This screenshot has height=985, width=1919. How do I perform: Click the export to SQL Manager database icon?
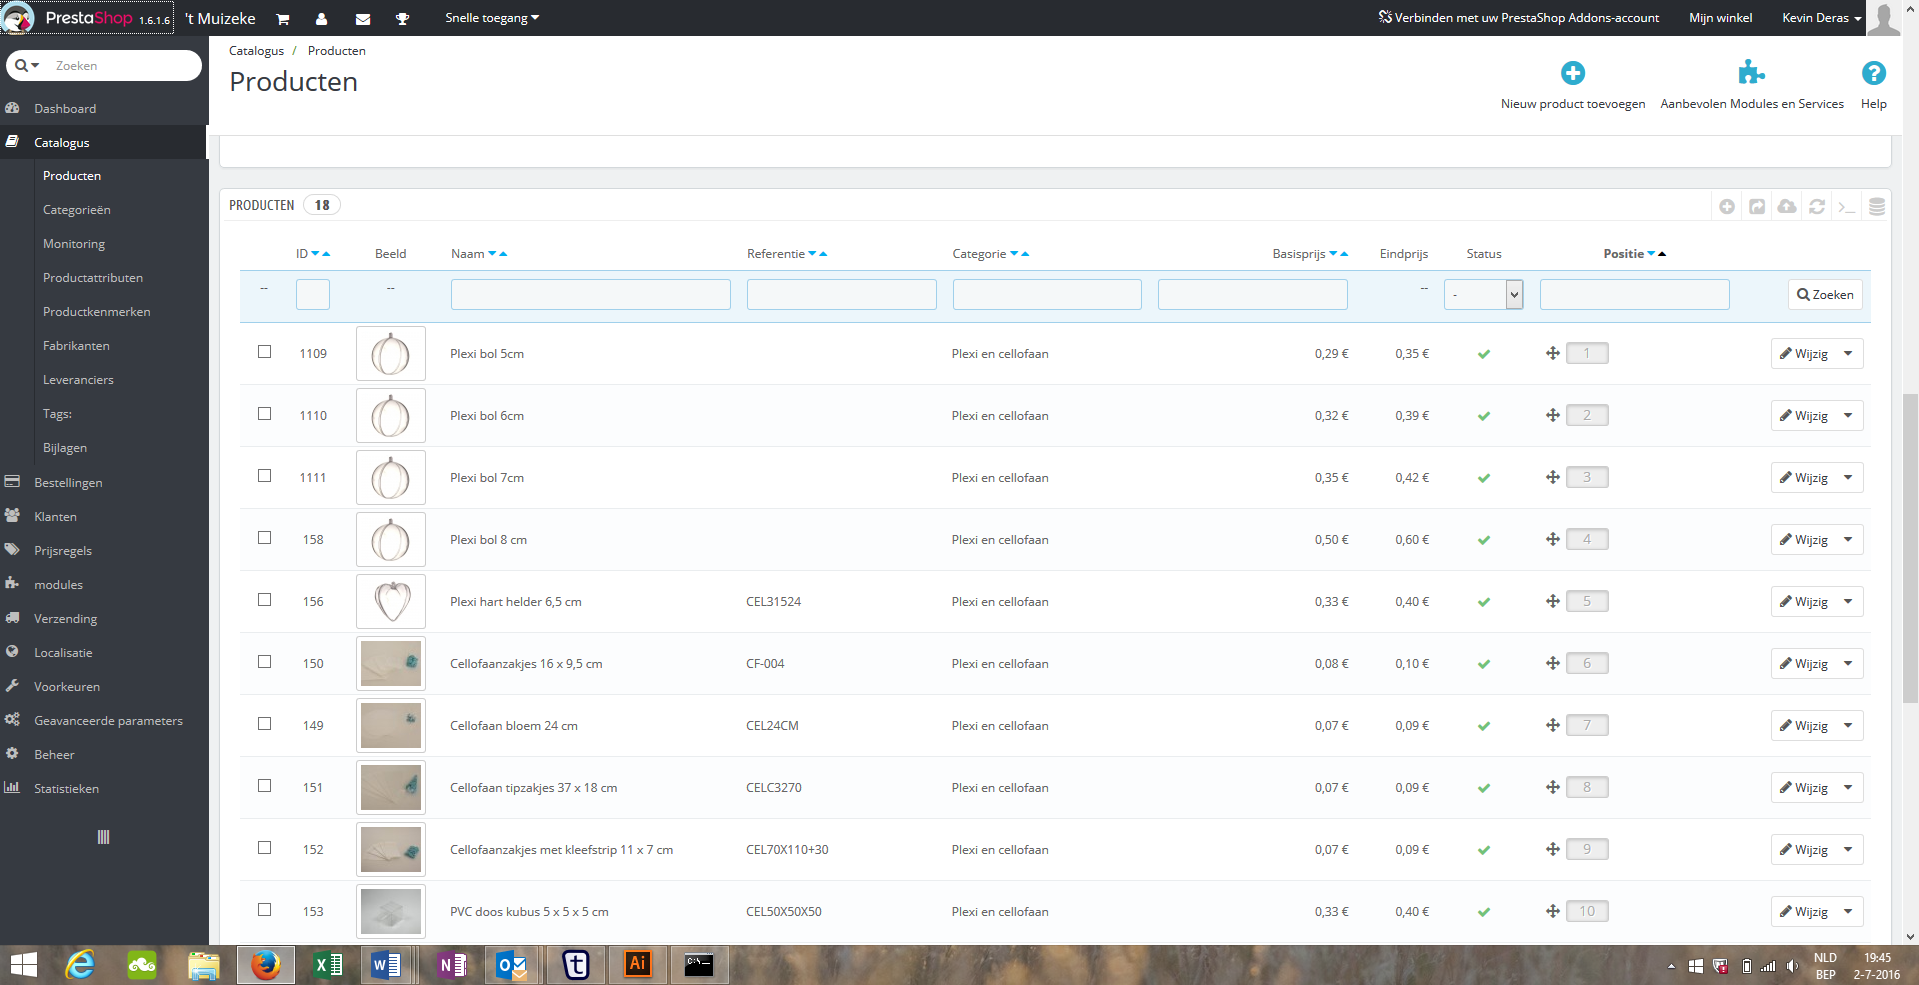[x=1877, y=206]
